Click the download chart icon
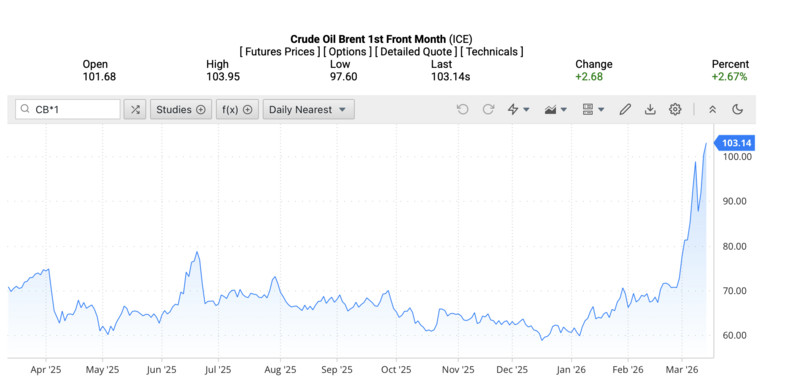The image size is (800, 376). coord(650,109)
